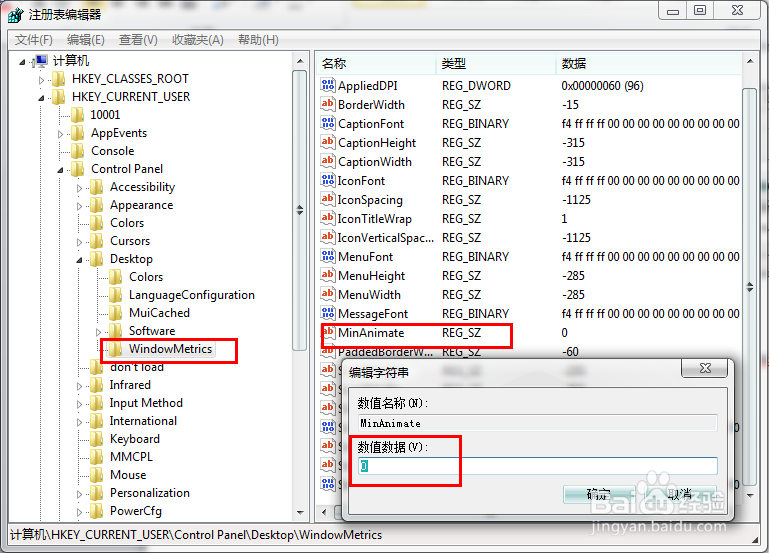This screenshot has width=769, height=553.
Task: Expand the Software key under Desktop
Action: [x=99, y=332]
